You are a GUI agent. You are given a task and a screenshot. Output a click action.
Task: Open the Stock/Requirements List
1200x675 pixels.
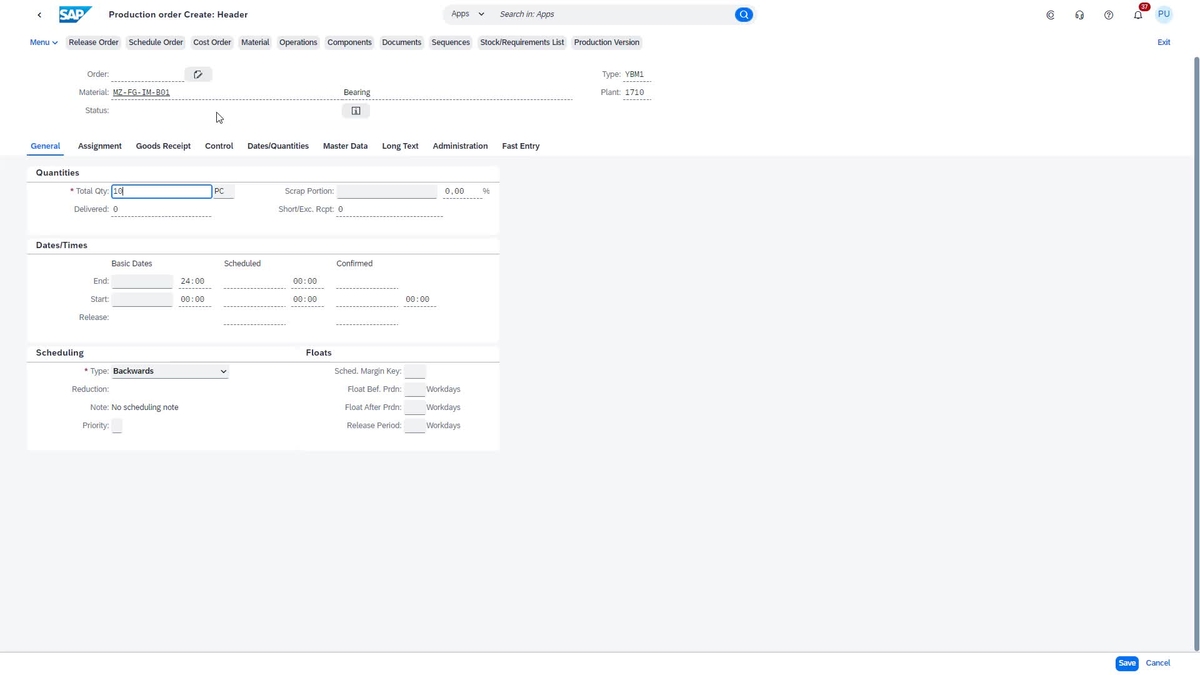click(521, 42)
